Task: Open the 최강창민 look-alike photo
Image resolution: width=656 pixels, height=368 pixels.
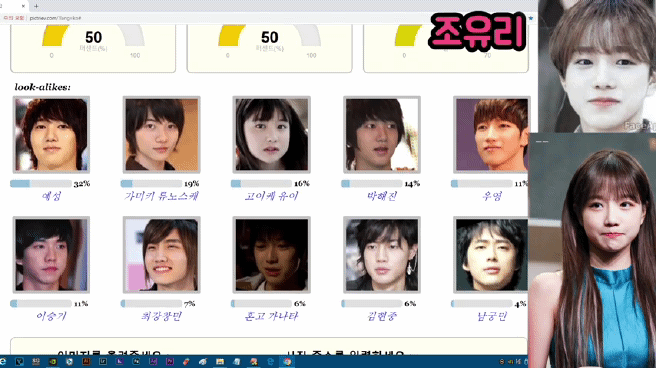Action: pos(161,255)
